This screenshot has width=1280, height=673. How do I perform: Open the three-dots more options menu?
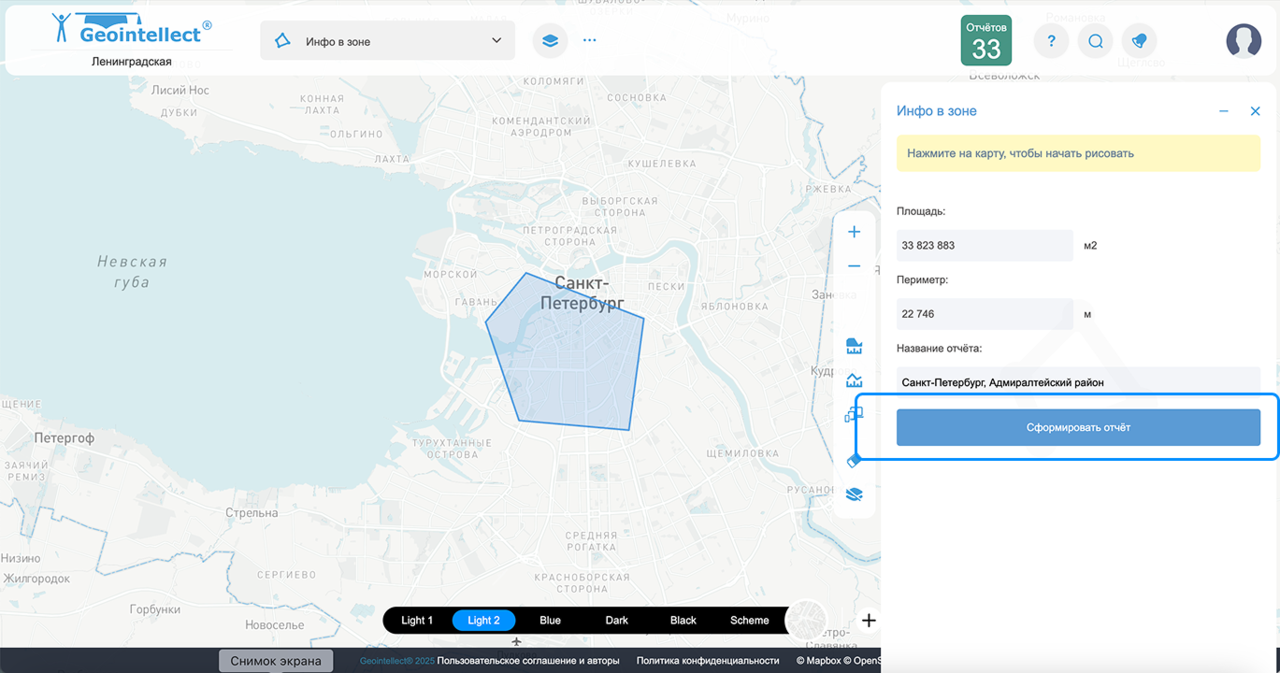coord(589,41)
